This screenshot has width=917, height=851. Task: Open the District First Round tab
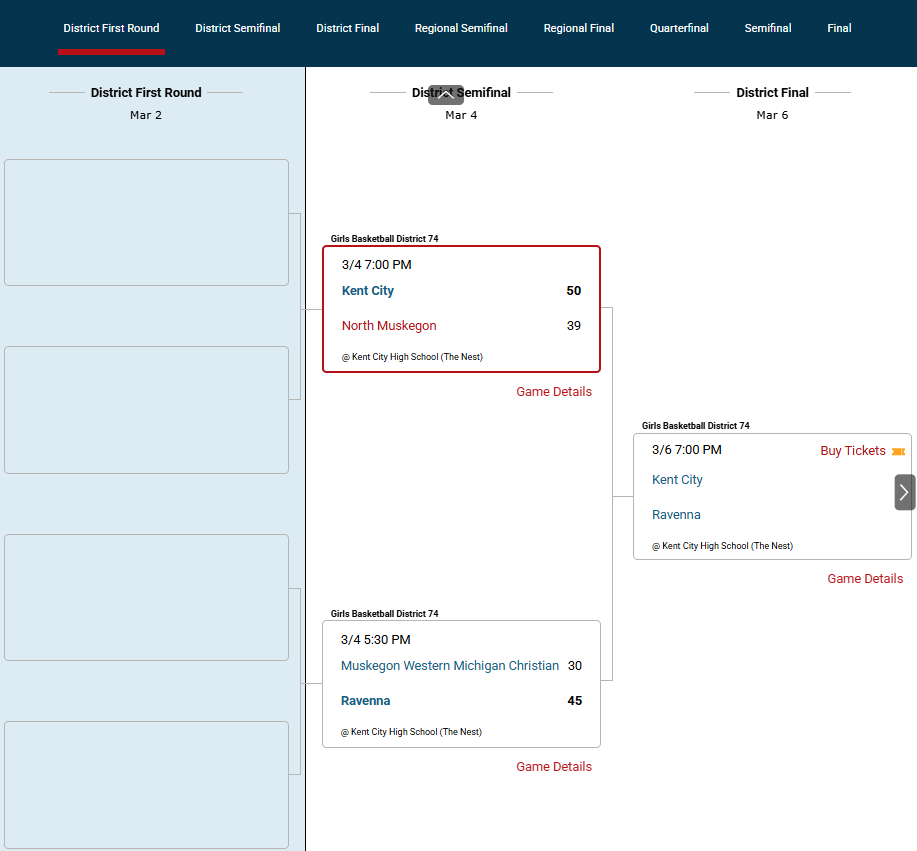111,28
